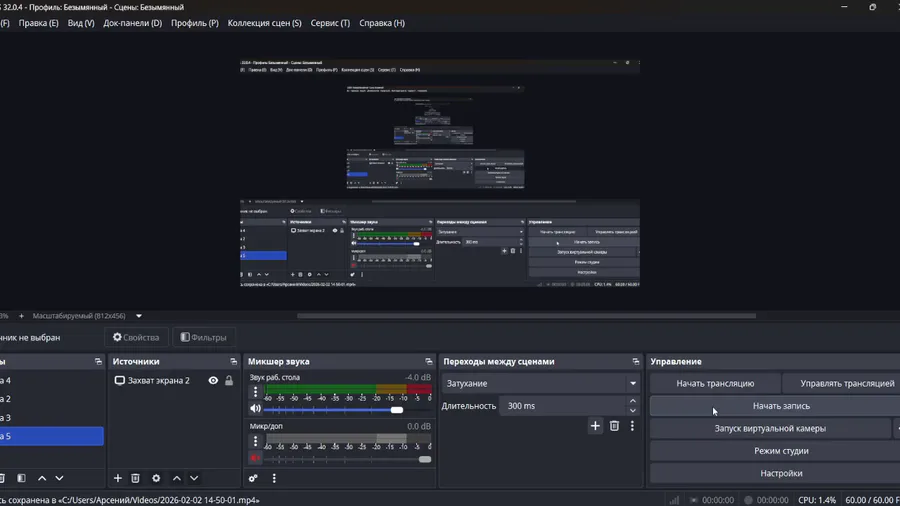900x506 pixels.
Task: Mute the Звук раб. стола speaker button
Action: point(255,408)
